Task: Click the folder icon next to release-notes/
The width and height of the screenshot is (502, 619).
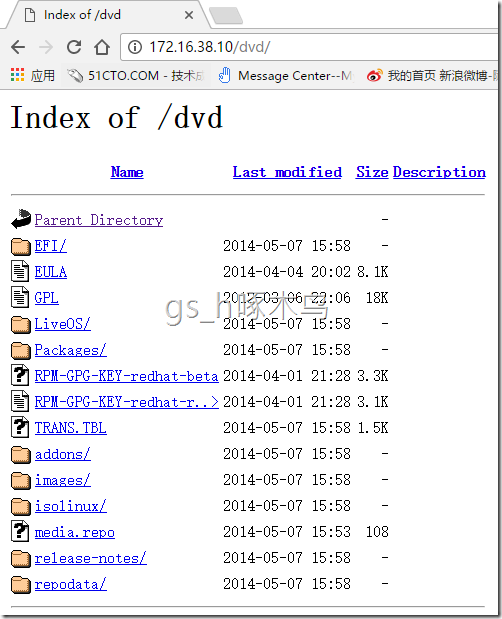Action: tap(21, 559)
